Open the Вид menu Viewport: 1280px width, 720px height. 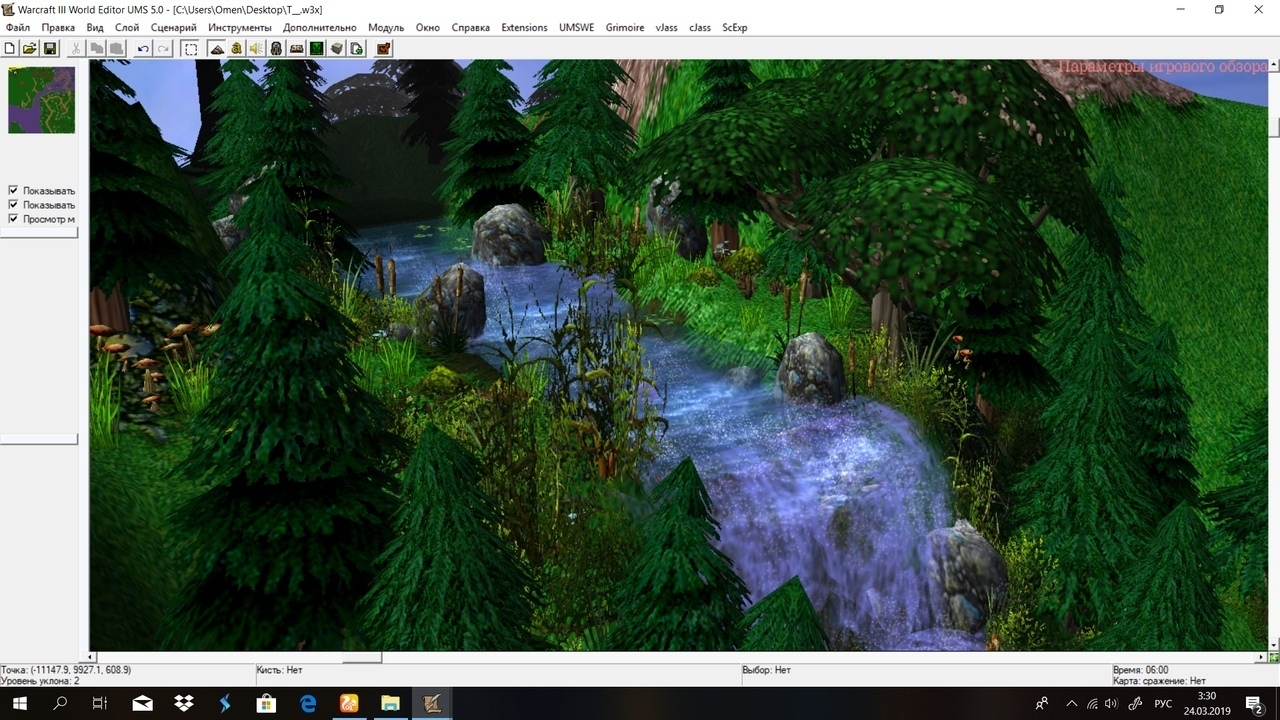(95, 27)
